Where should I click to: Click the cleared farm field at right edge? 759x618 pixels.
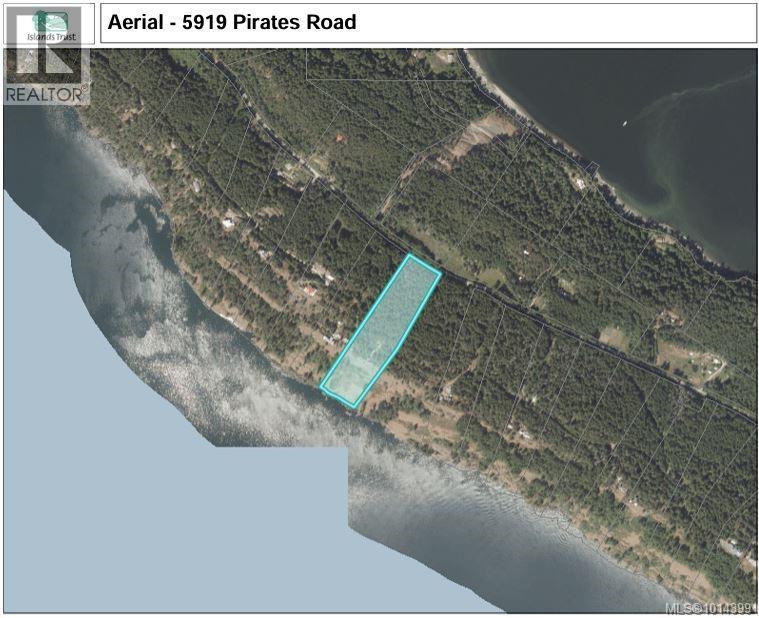(x=692, y=361)
